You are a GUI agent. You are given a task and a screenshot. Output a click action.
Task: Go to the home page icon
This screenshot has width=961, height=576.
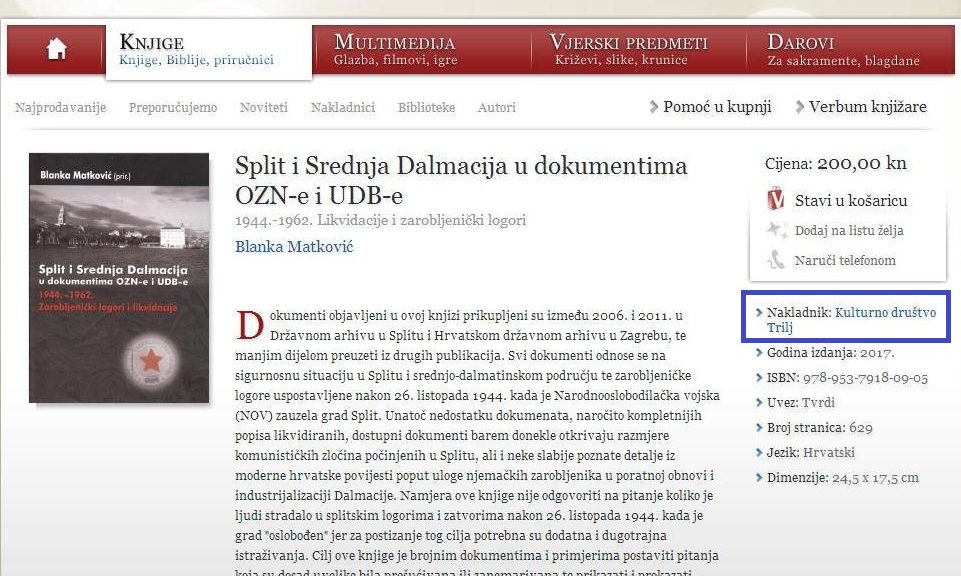tap(56, 49)
